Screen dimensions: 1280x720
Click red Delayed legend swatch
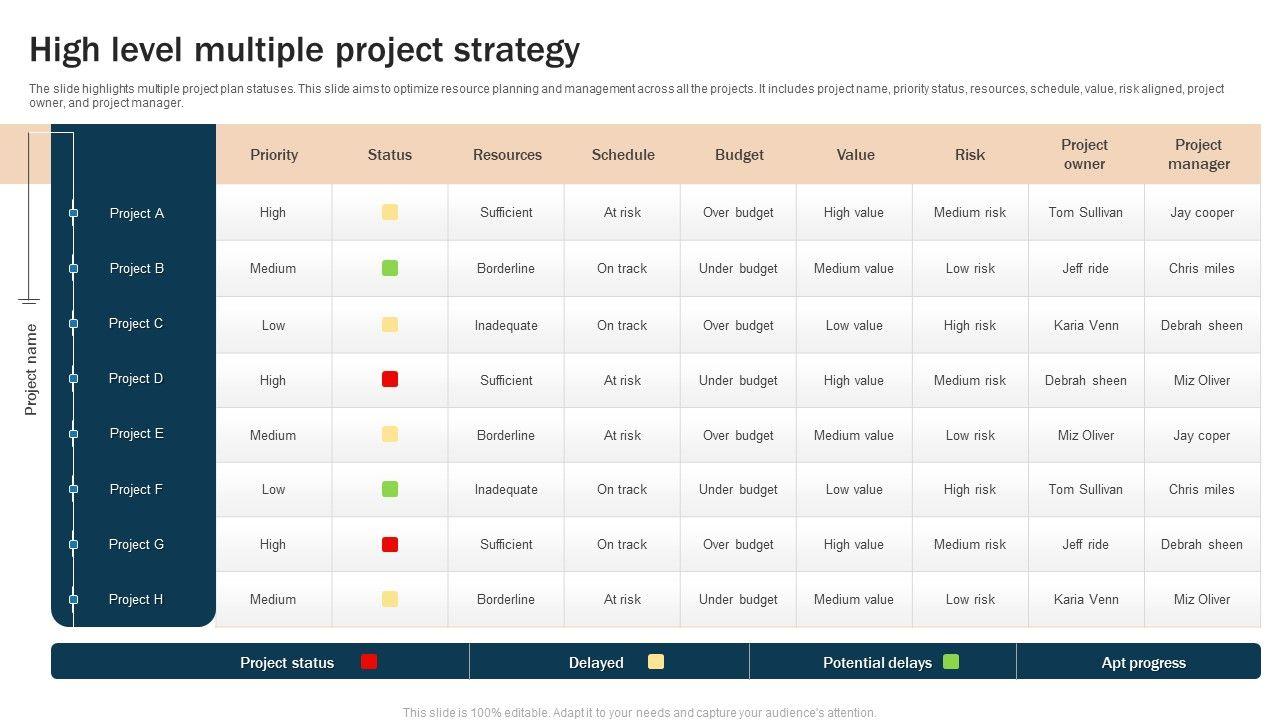pyautogui.click(x=369, y=661)
